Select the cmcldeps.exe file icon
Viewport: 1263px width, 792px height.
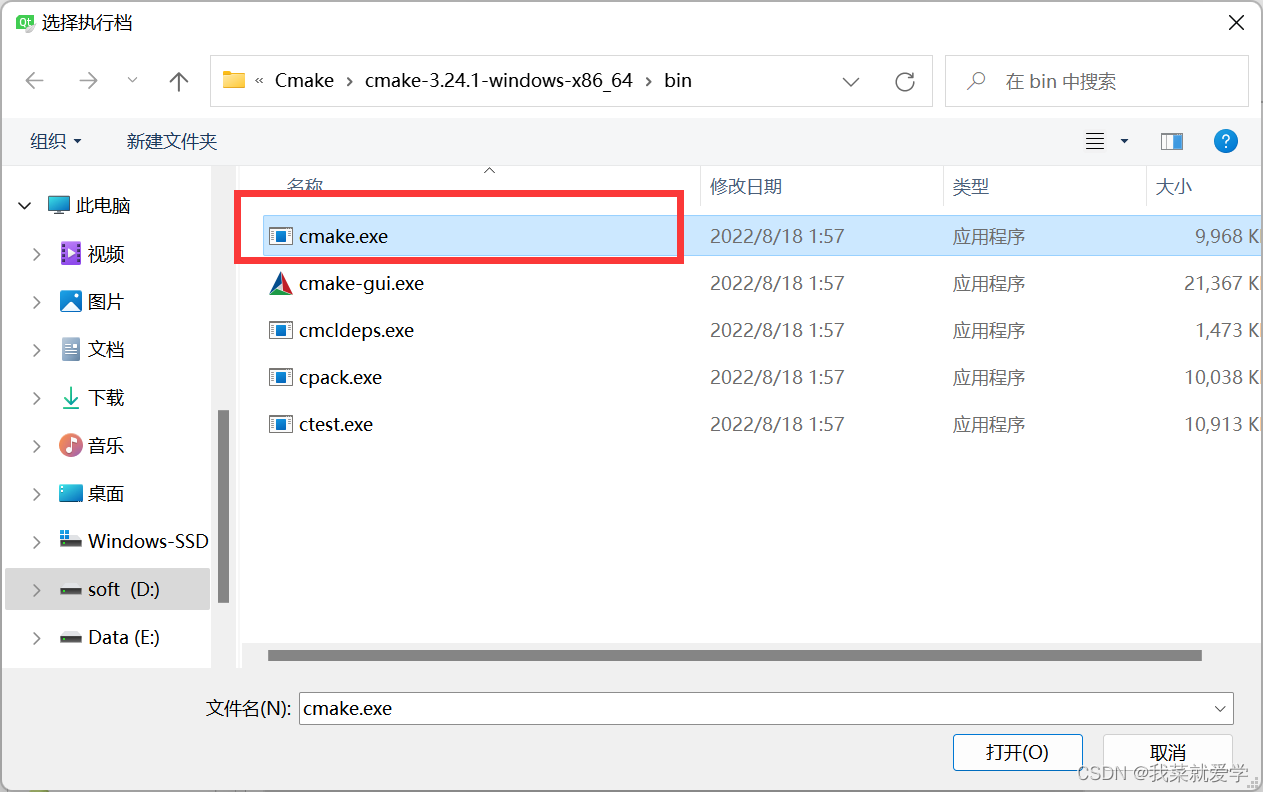(x=281, y=330)
